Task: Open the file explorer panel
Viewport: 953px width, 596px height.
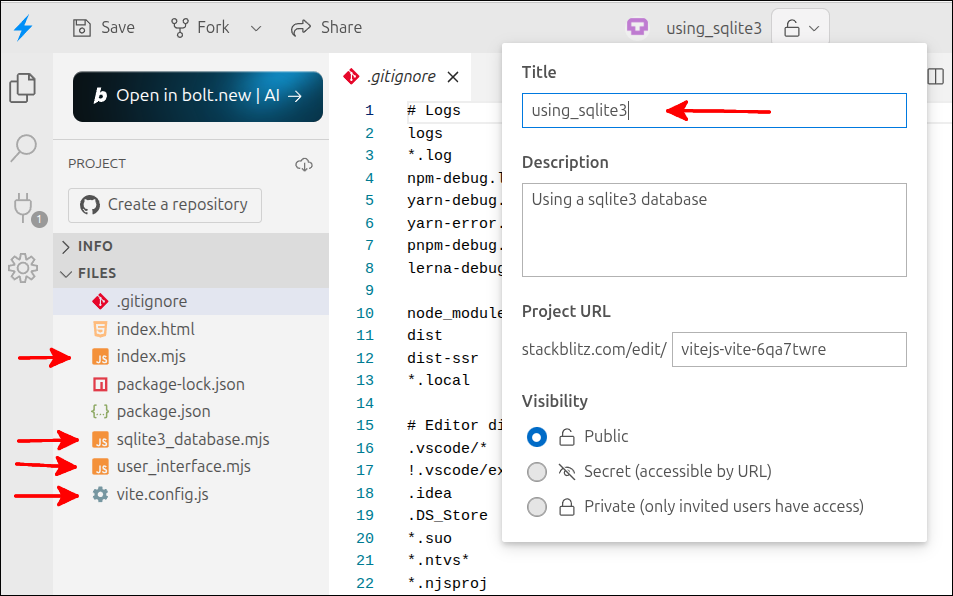Action: point(24,88)
